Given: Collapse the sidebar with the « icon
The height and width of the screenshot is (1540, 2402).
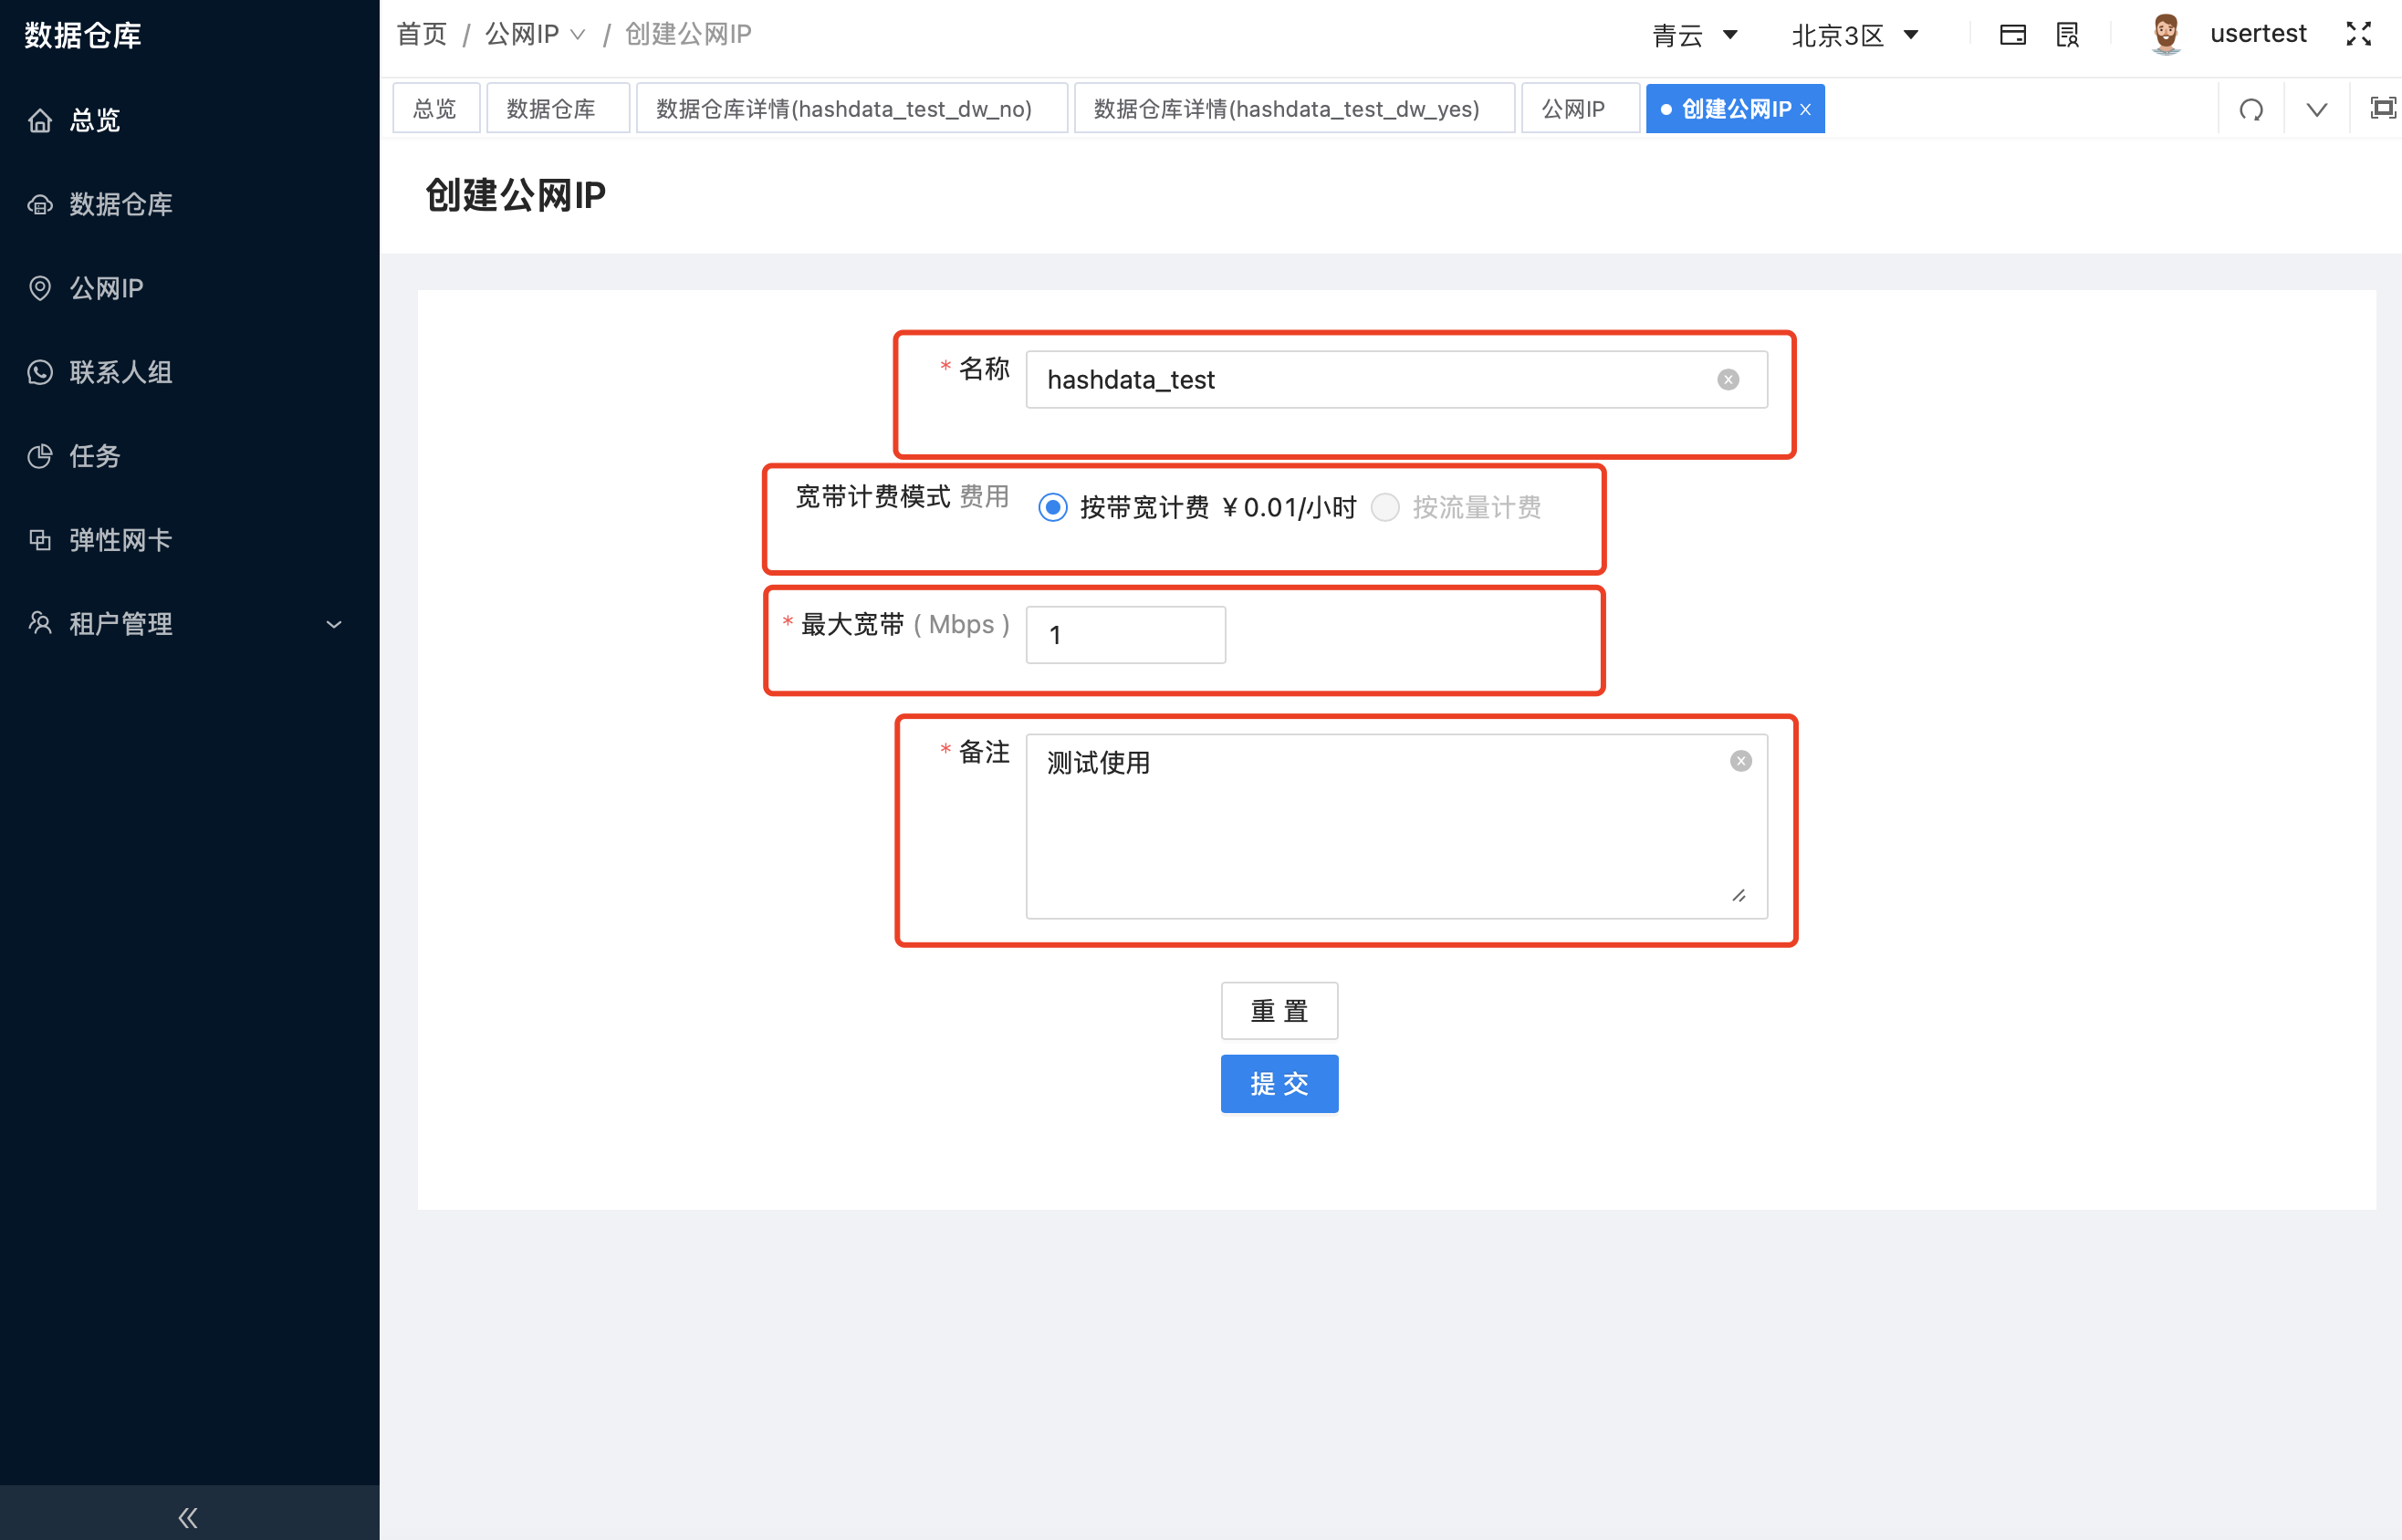Looking at the screenshot, I should [187, 1516].
